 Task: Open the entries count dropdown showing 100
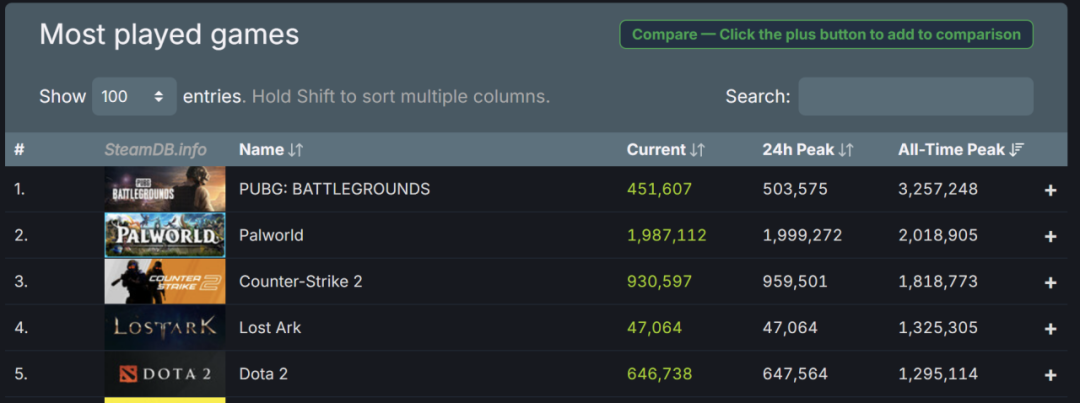pos(134,97)
